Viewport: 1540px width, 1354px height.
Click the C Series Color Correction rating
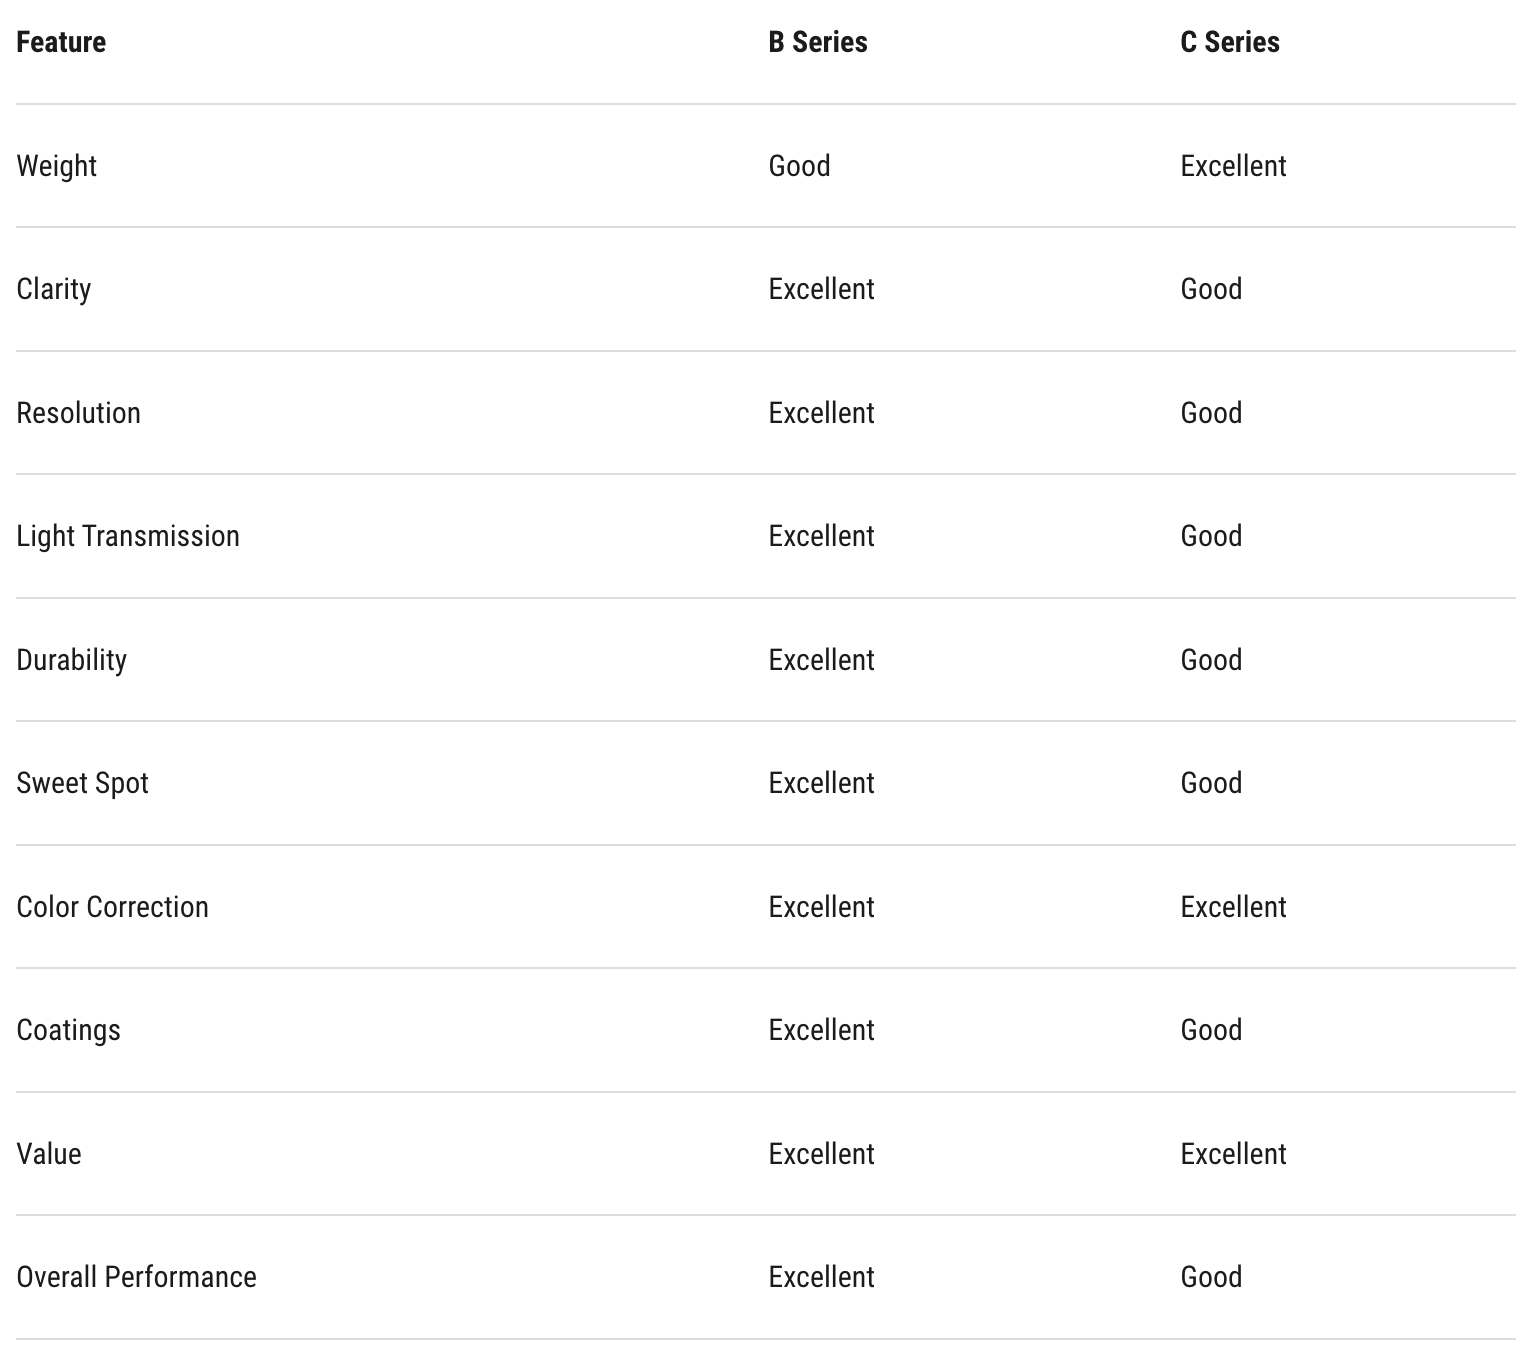pos(1233,907)
